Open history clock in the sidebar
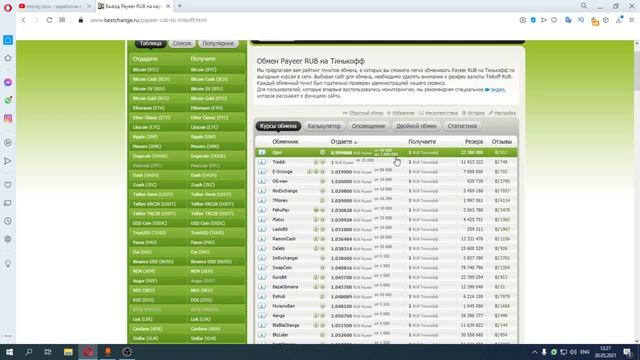The image size is (640, 360). coord(8,221)
